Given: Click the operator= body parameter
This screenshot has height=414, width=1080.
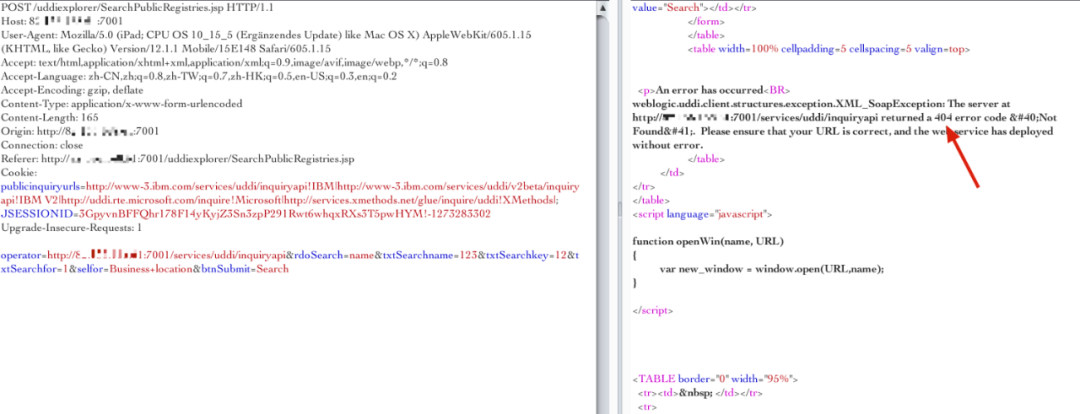Looking at the screenshot, I should [143, 255].
